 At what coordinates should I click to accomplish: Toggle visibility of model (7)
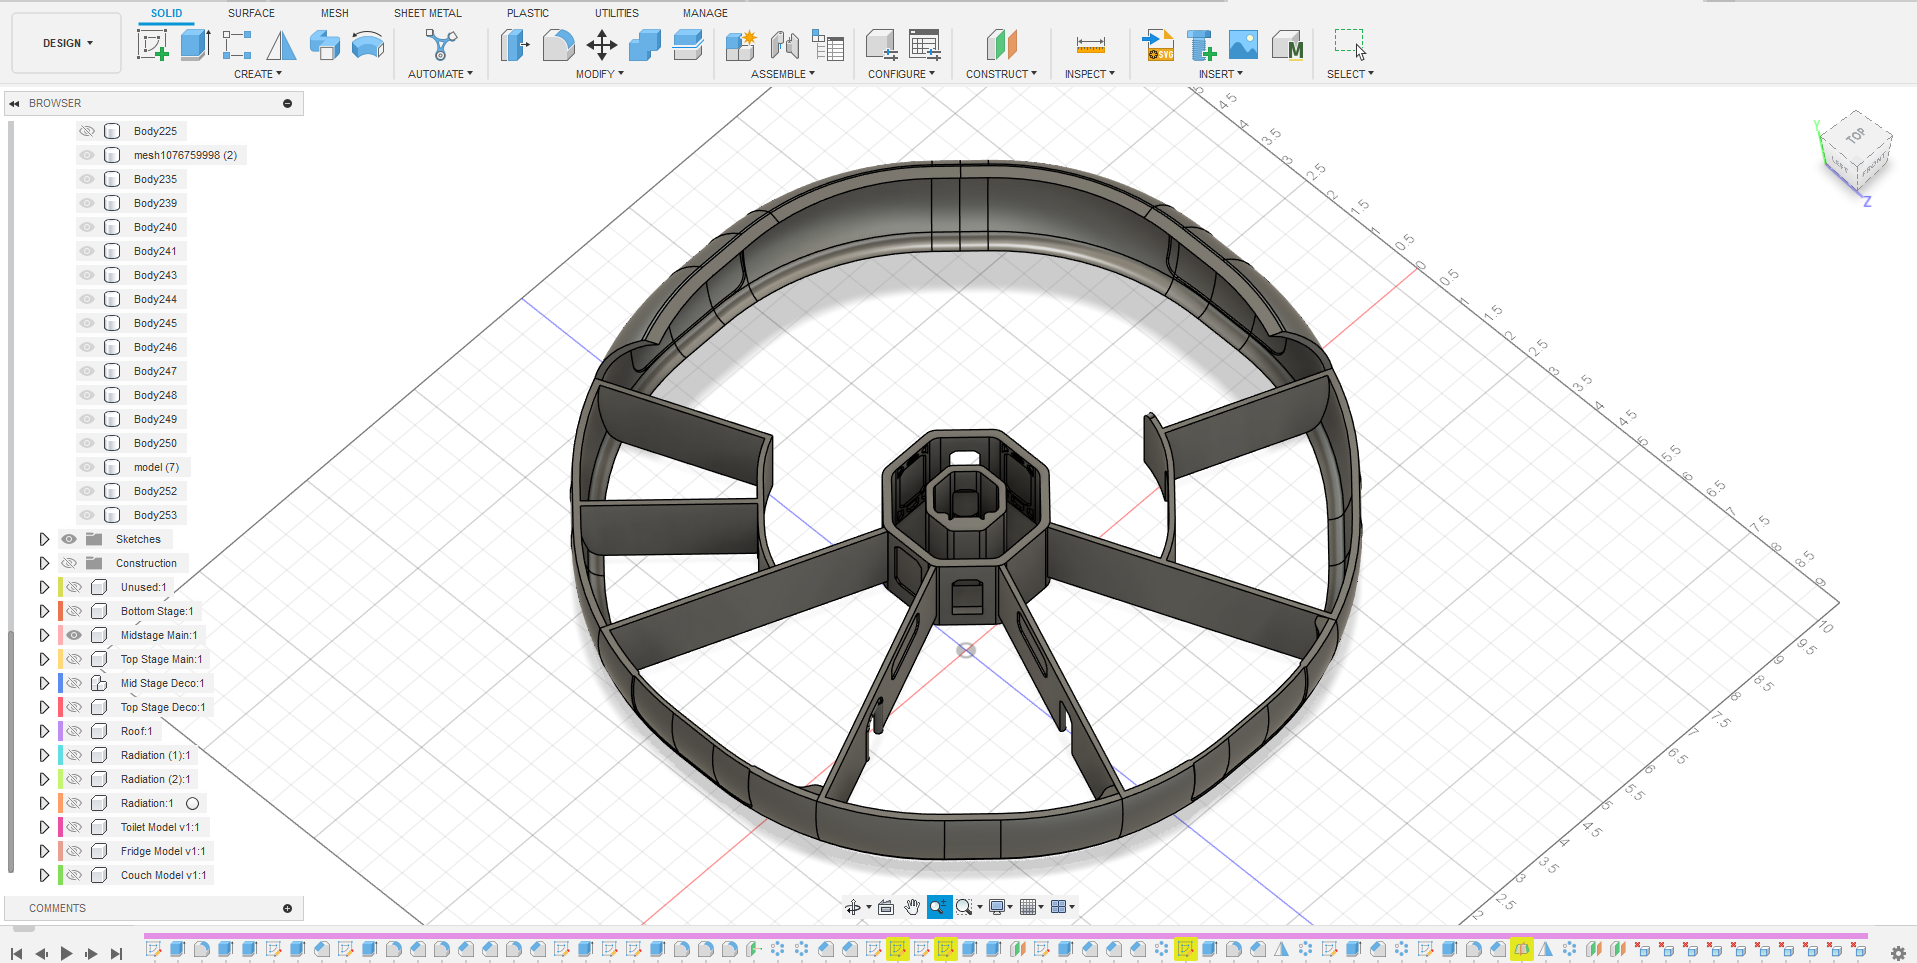[x=87, y=467]
